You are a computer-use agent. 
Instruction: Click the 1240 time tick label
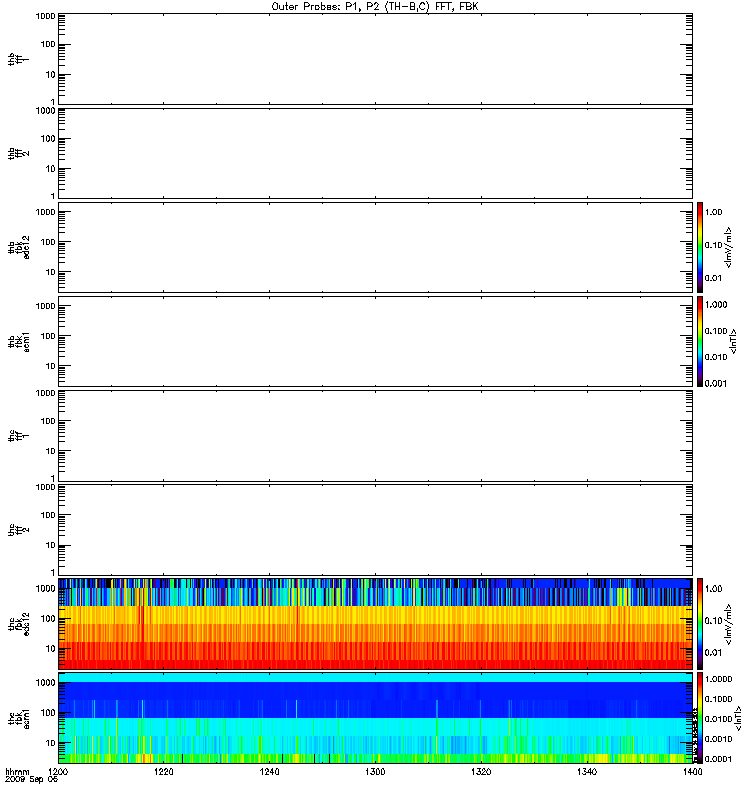269,771
